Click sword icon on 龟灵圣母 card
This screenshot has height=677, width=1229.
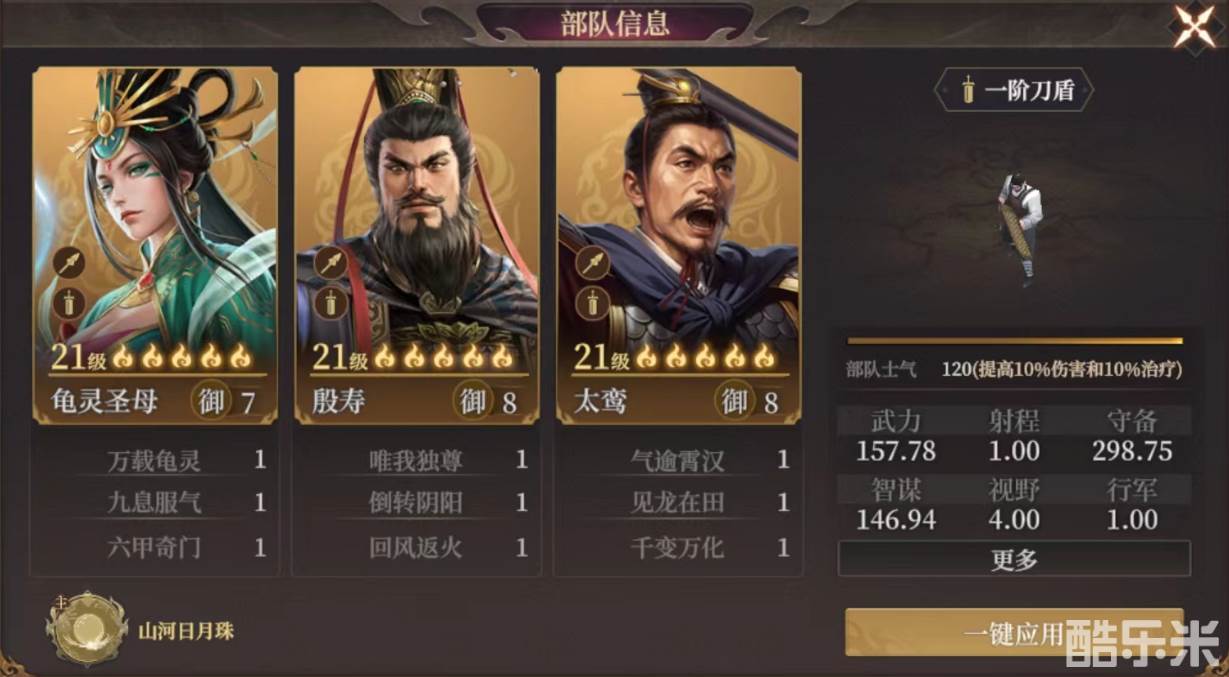tap(69, 301)
